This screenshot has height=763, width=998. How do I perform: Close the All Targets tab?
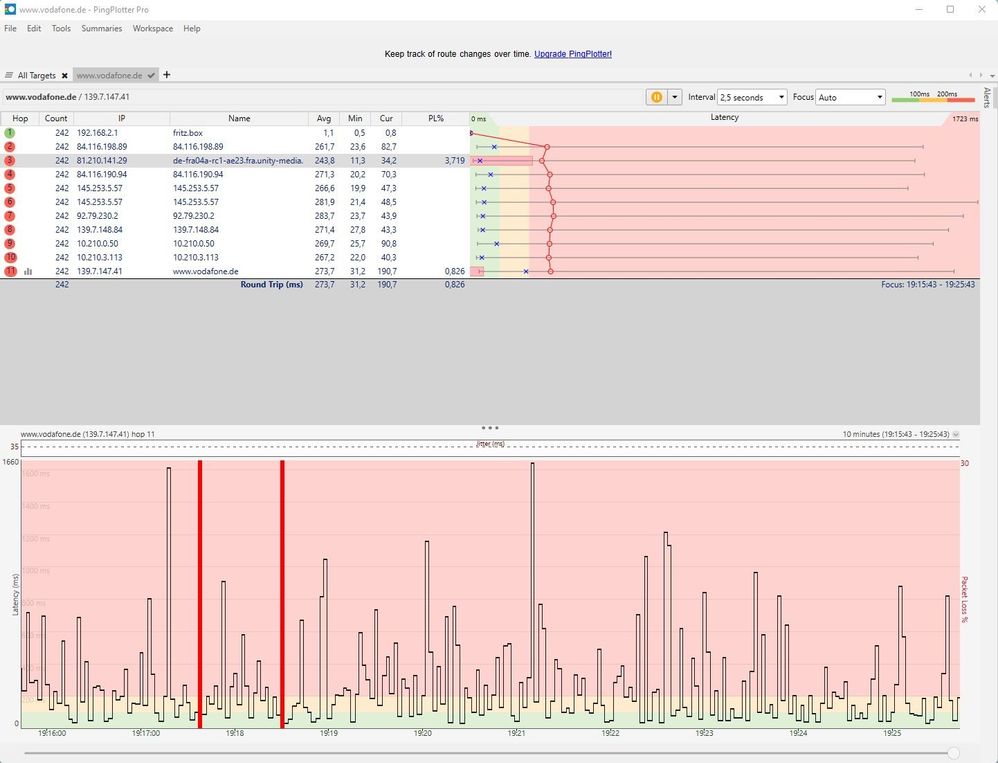(x=64, y=76)
